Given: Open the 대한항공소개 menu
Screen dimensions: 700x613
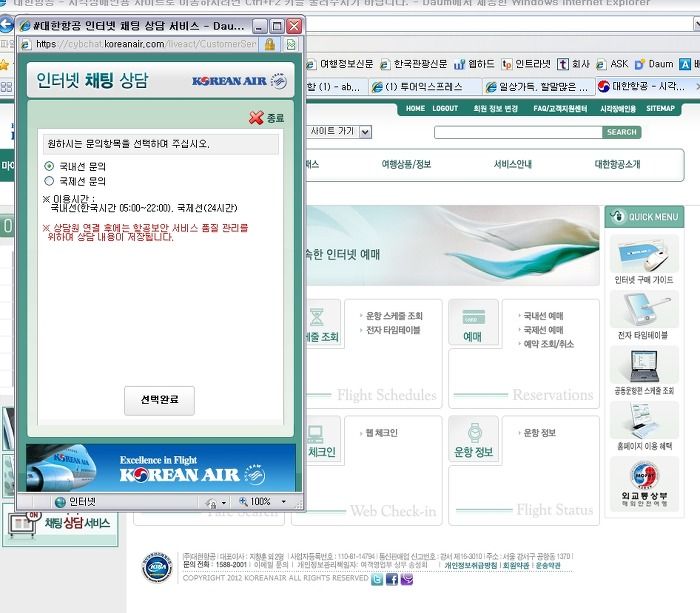Looking at the screenshot, I should pyautogui.click(x=617, y=164).
